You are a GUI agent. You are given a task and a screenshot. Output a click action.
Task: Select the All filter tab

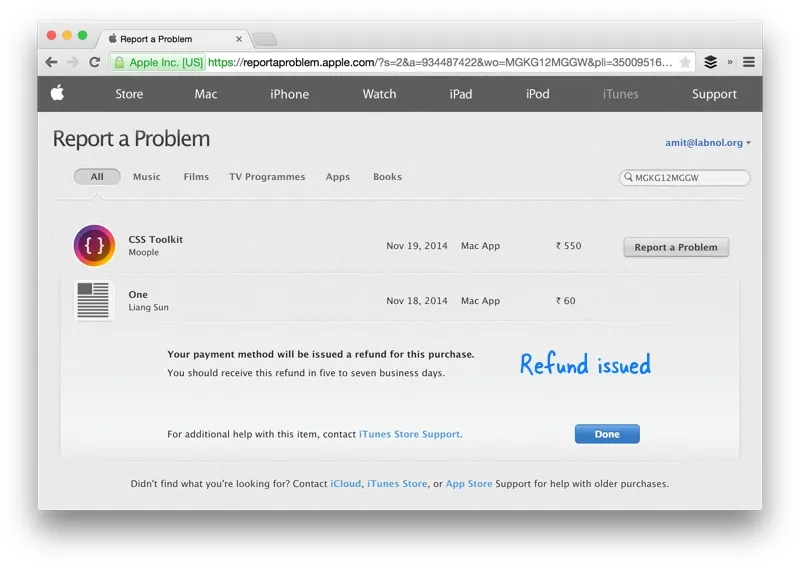pos(97,177)
